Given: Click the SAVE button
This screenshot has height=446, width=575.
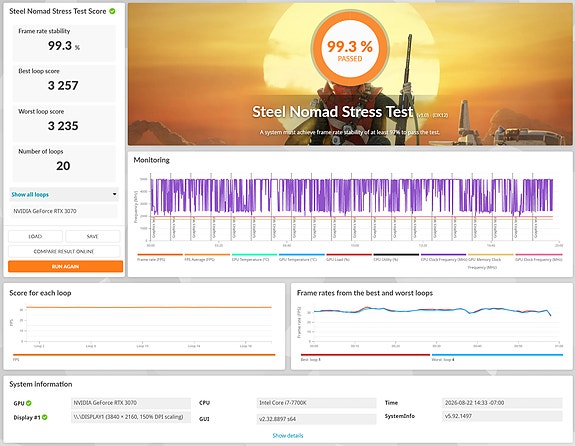Looking at the screenshot, I should pos(92,237).
